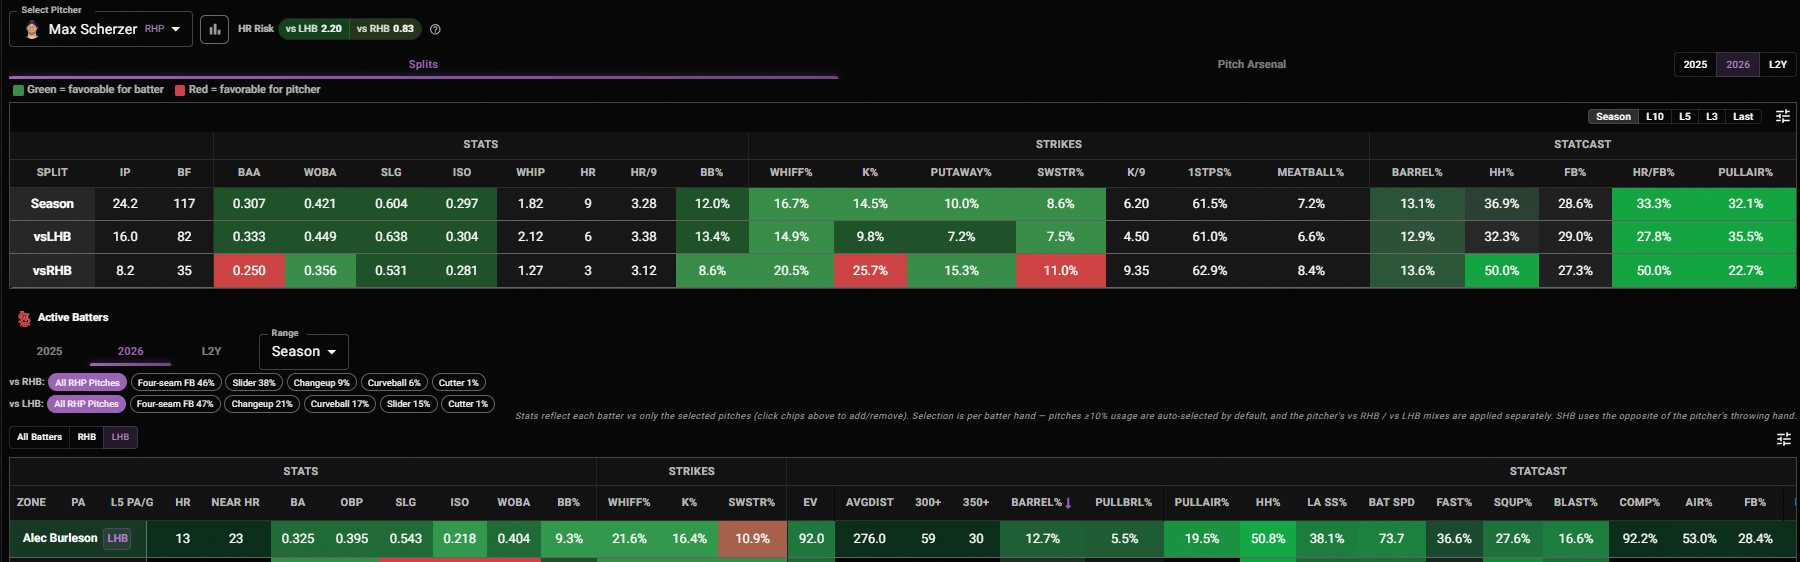
Task: Filter batters list to RHB only
Action: pyautogui.click(x=87, y=437)
